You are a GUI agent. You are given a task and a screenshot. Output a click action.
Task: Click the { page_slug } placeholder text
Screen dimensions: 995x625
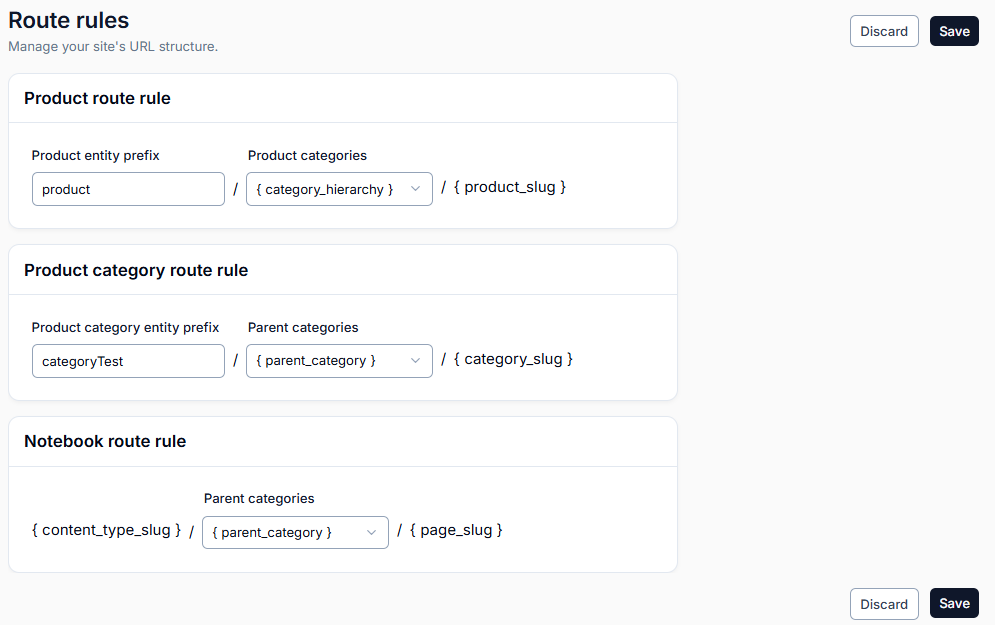456,530
